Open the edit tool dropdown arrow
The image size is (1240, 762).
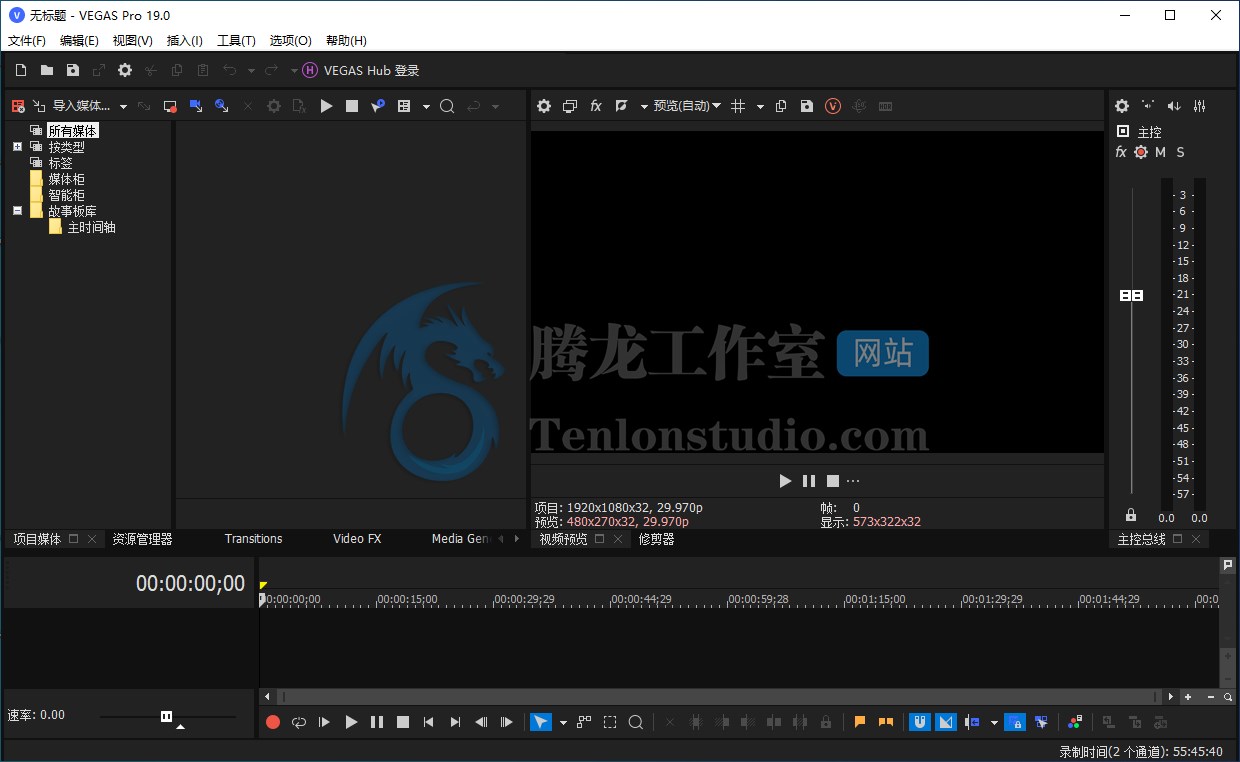tap(563, 722)
